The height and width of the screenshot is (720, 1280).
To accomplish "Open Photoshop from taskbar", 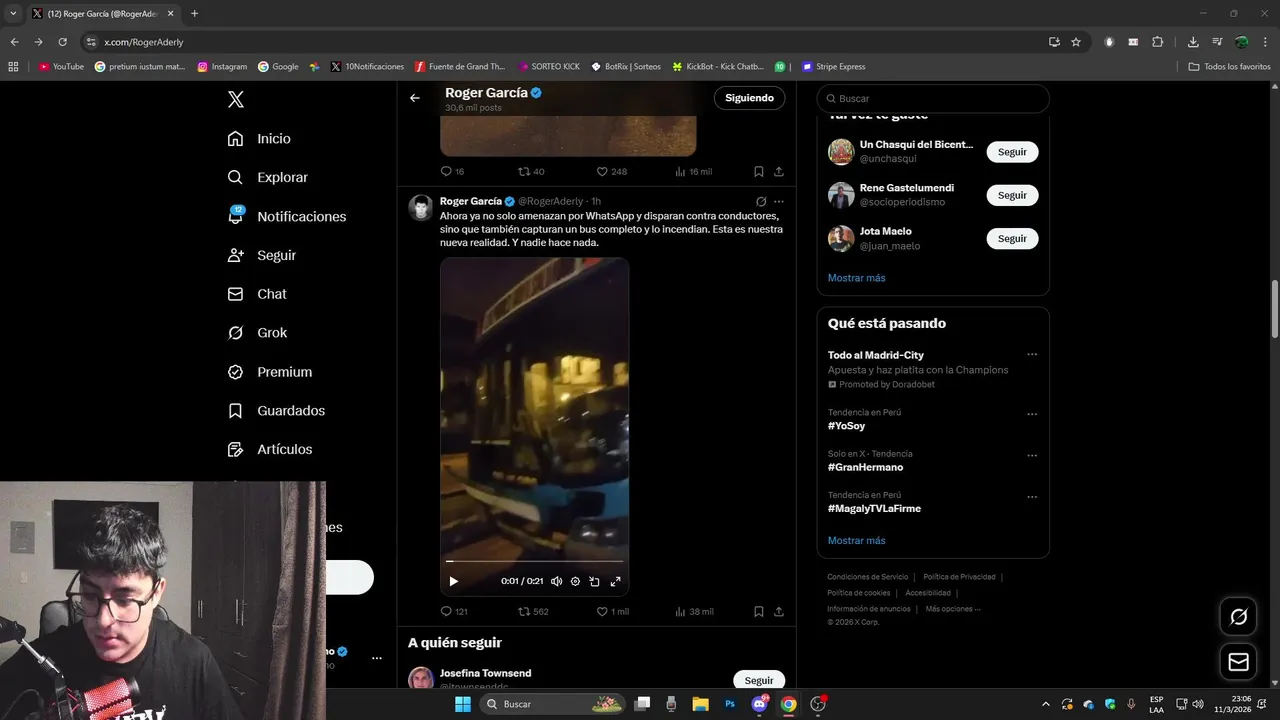I will coord(730,704).
